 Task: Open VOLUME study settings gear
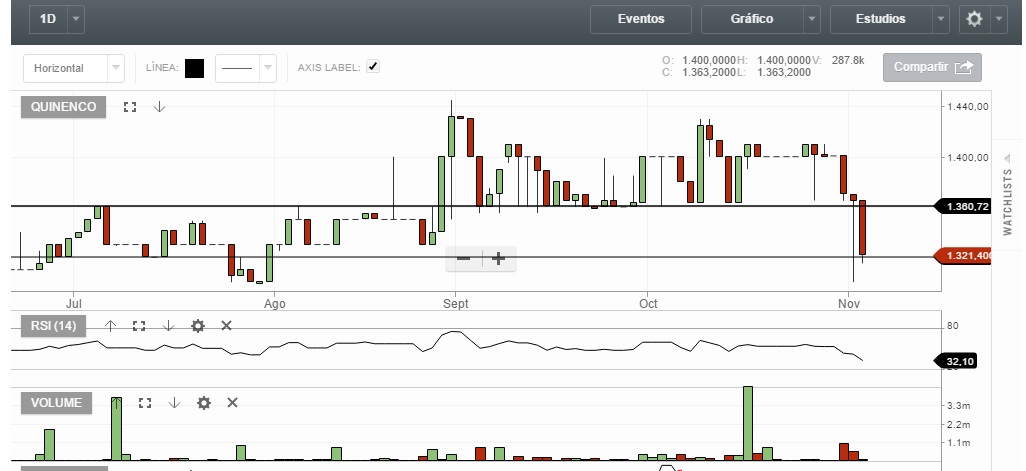click(203, 402)
